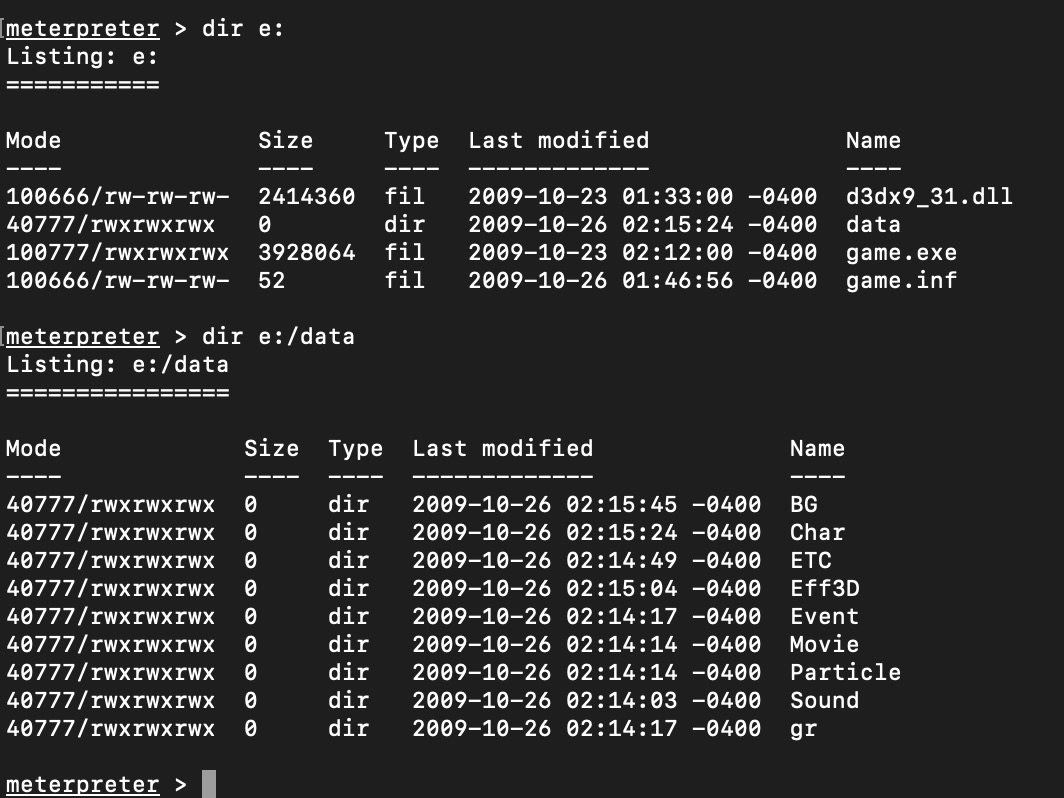Screen dimensions: 1064x798
Task: Click the Sound directory name
Action: (x=825, y=700)
